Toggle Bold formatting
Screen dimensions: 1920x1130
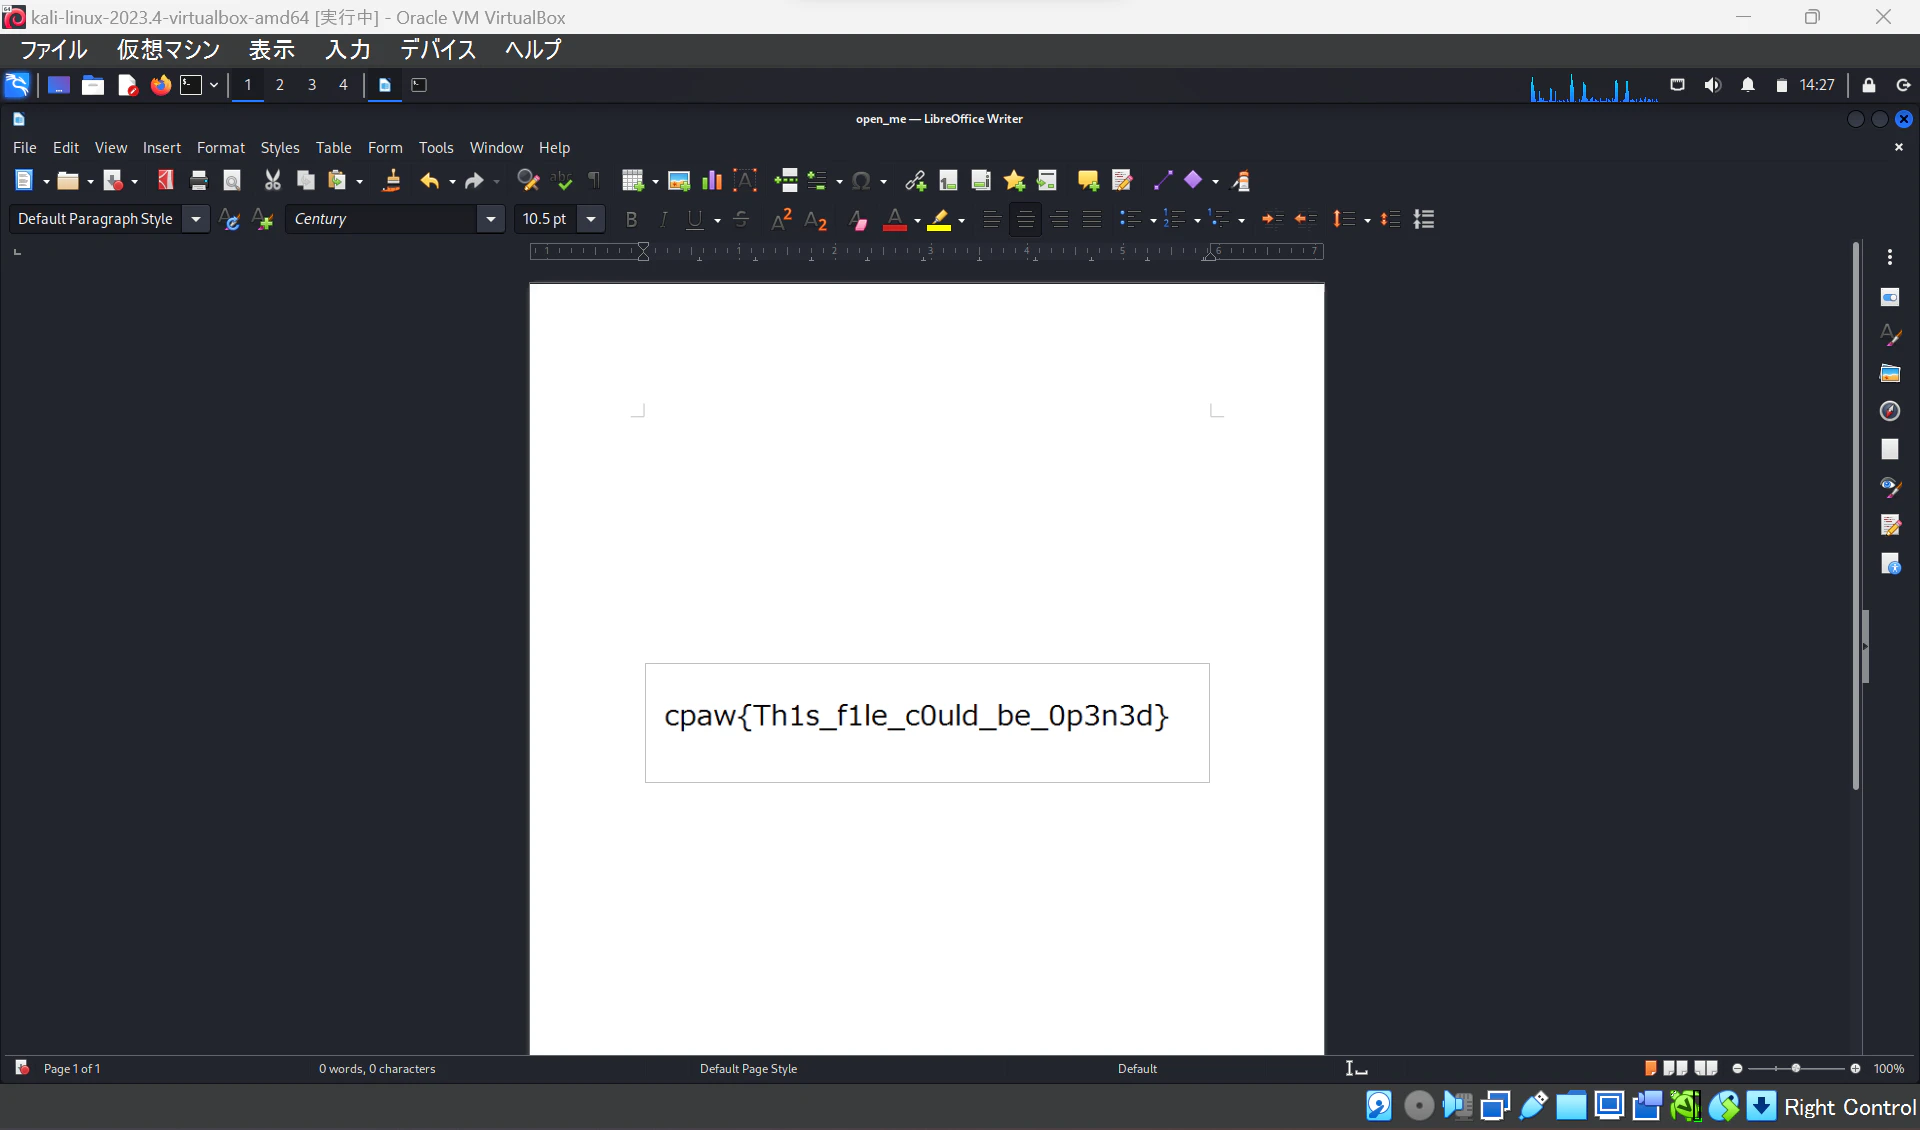pyautogui.click(x=630, y=219)
